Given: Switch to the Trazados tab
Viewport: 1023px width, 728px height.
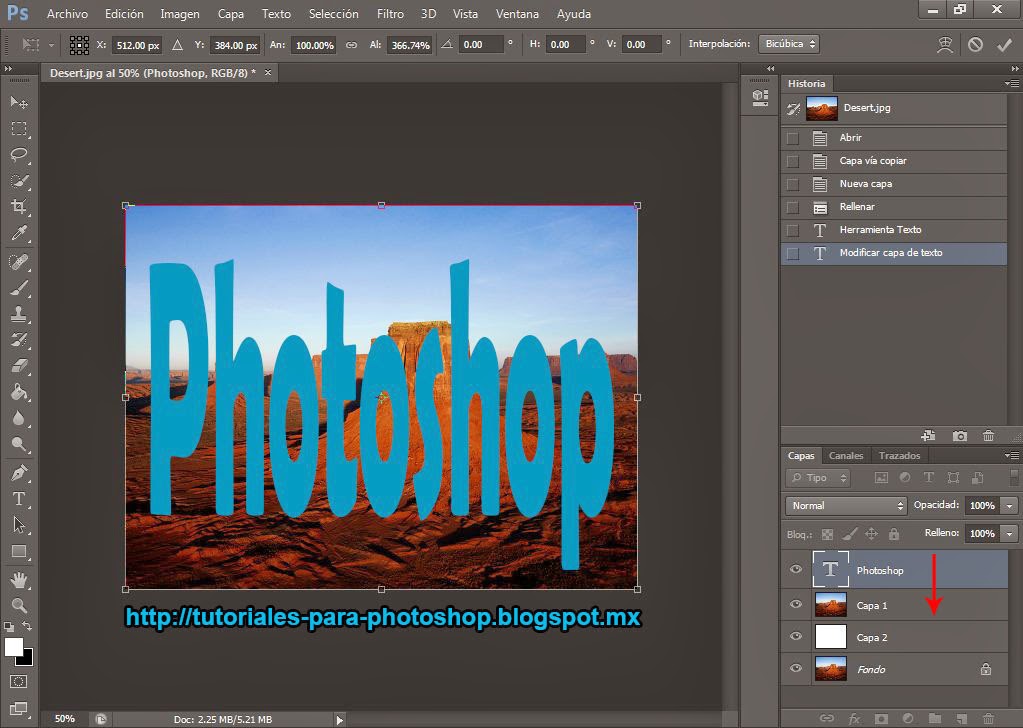Looking at the screenshot, I should [x=899, y=456].
